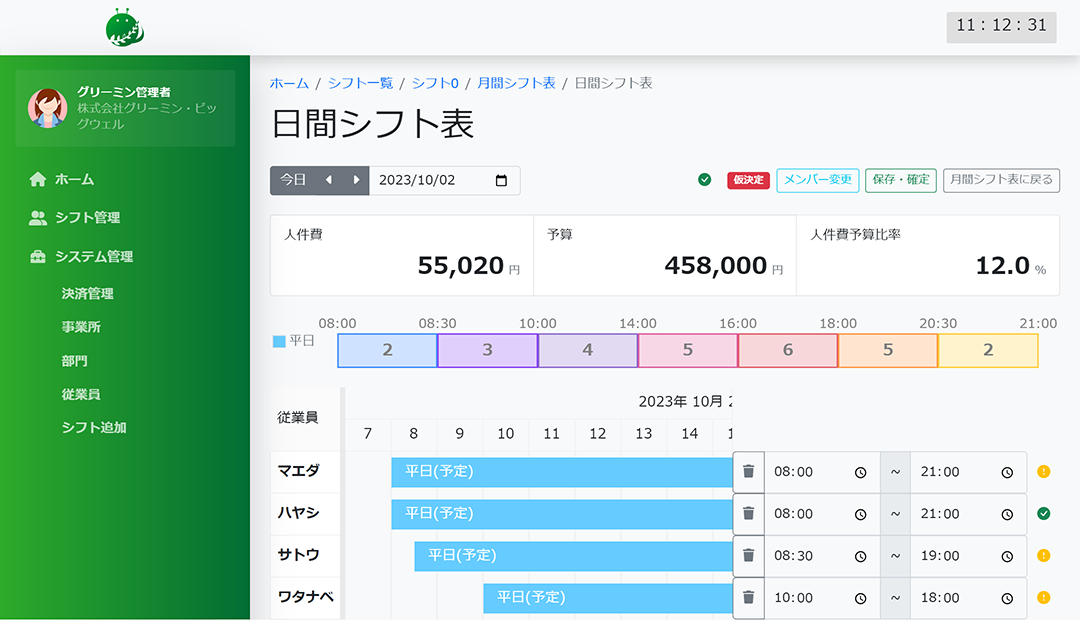
Task: Click the 保存・確定 button
Action: (x=900, y=180)
